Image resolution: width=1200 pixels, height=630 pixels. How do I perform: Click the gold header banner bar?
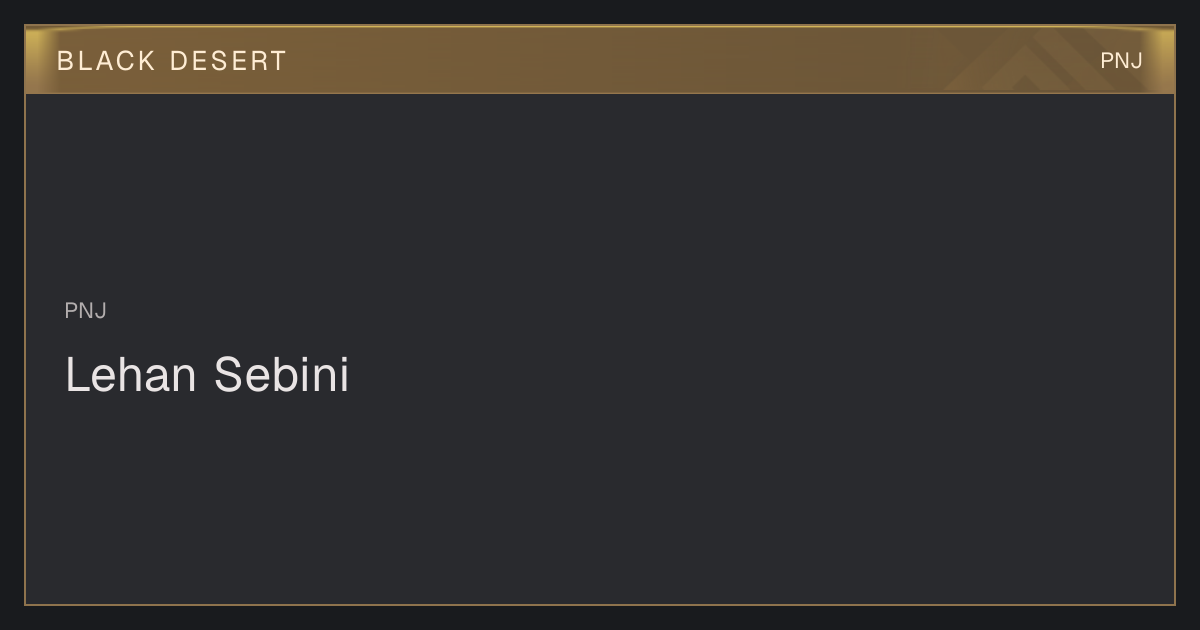[x=600, y=60]
